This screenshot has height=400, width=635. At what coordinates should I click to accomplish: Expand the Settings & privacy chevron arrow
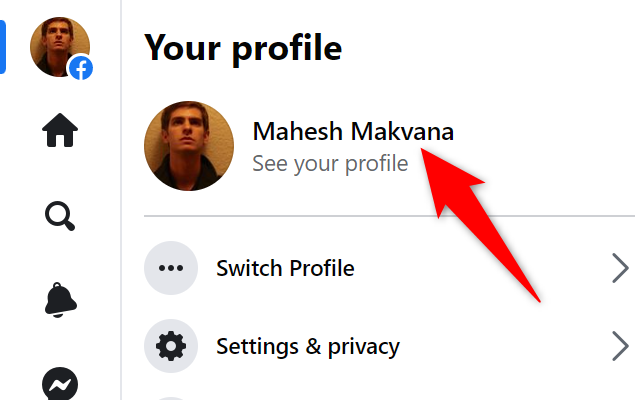[620, 347]
